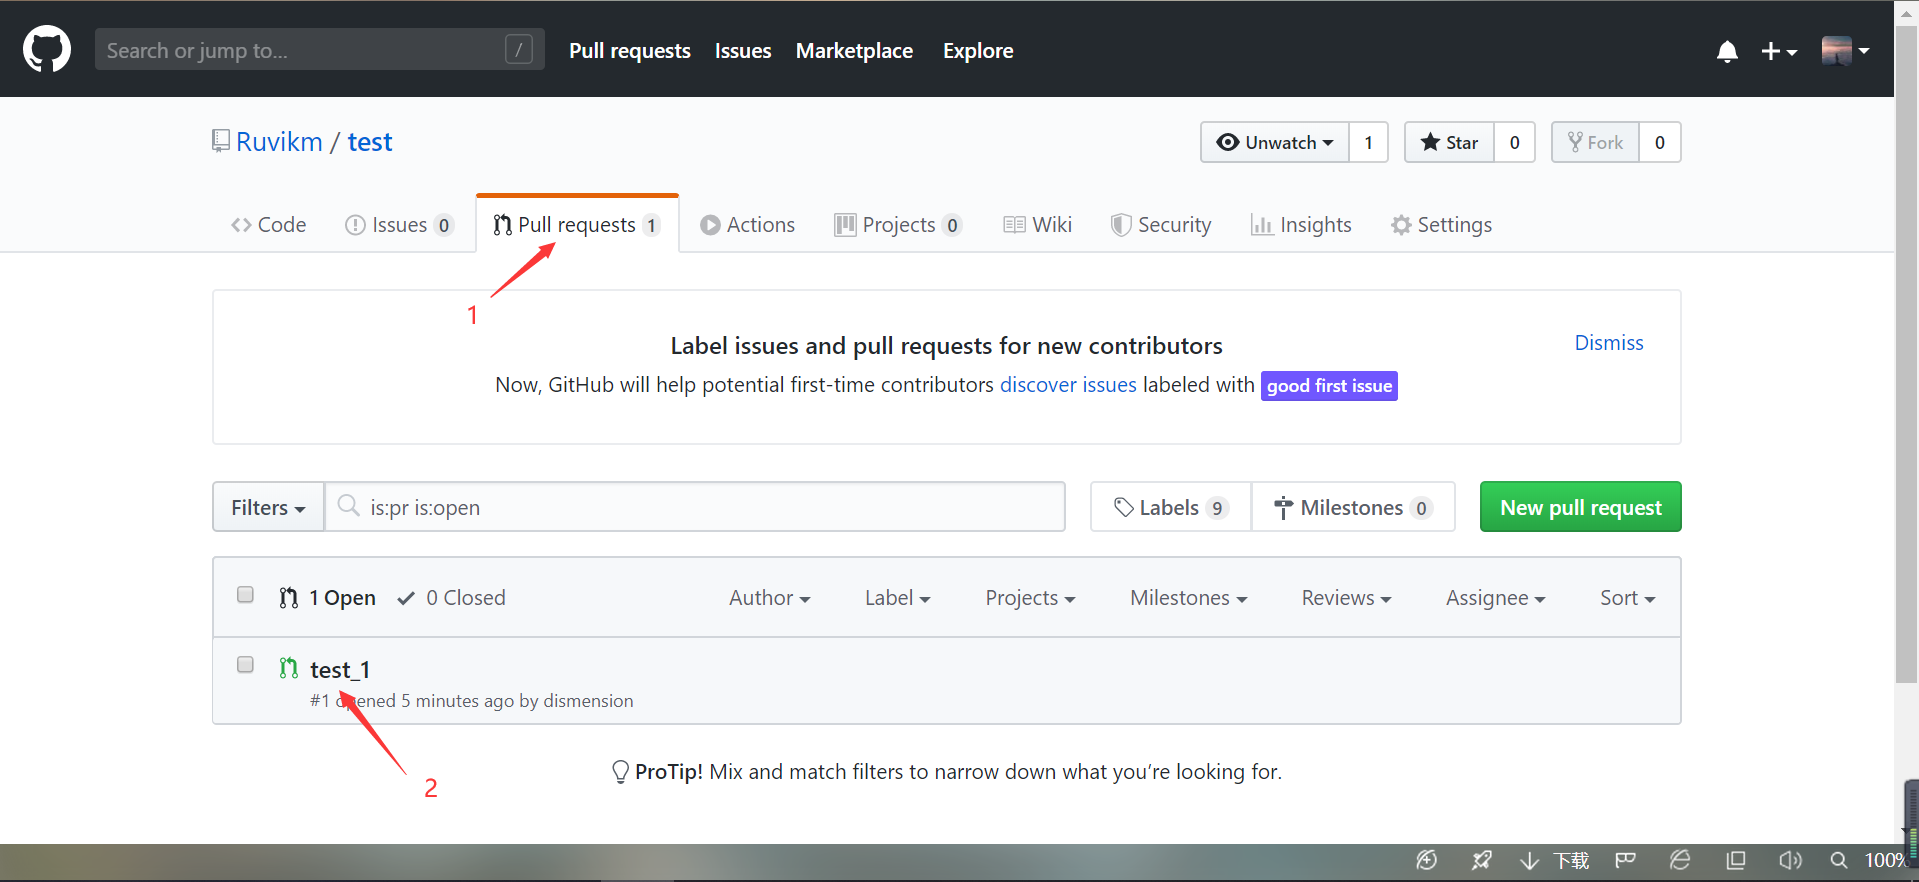Viewport: 1919px width, 882px height.
Task: Switch to the Actions tab
Action: point(747,225)
